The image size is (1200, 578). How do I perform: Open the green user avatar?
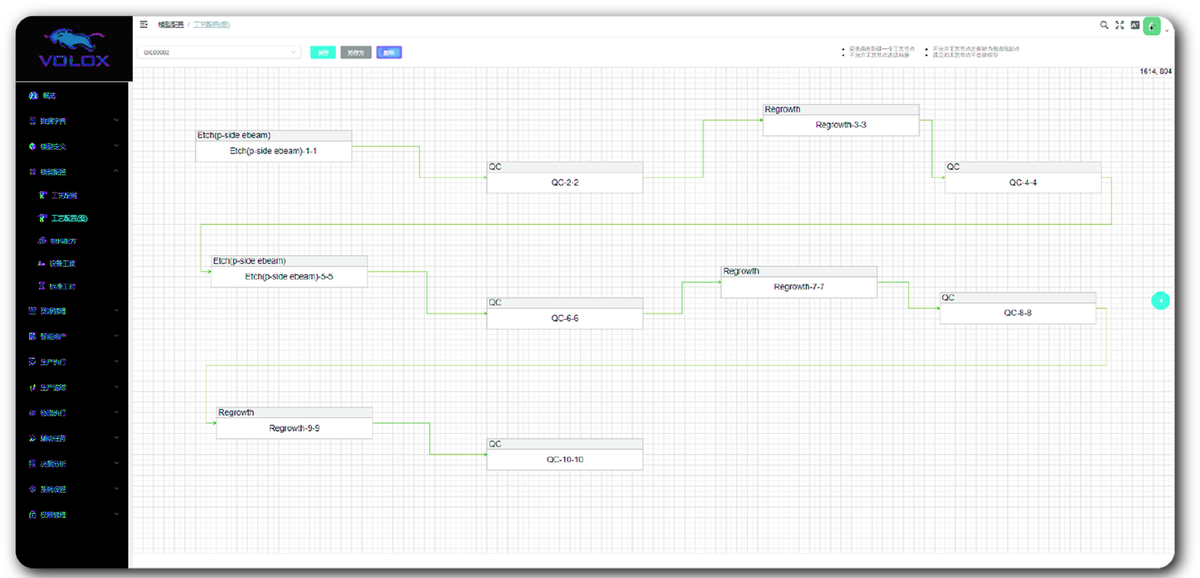click(1152, 26)
